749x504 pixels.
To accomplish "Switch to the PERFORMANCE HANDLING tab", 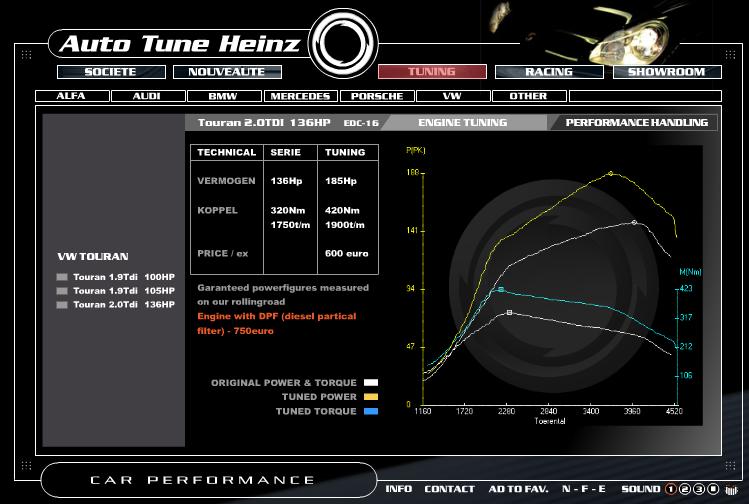I will click(x=636, y=123).
